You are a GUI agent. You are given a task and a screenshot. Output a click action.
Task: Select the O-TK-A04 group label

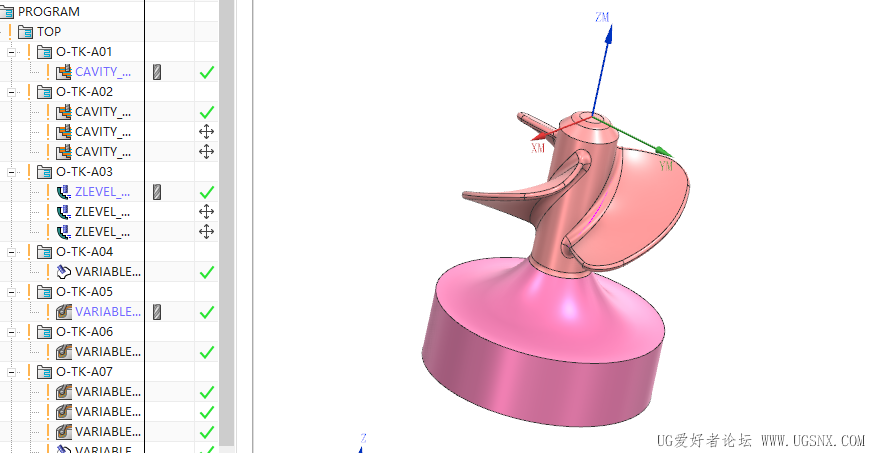click(x=84, y=251)
